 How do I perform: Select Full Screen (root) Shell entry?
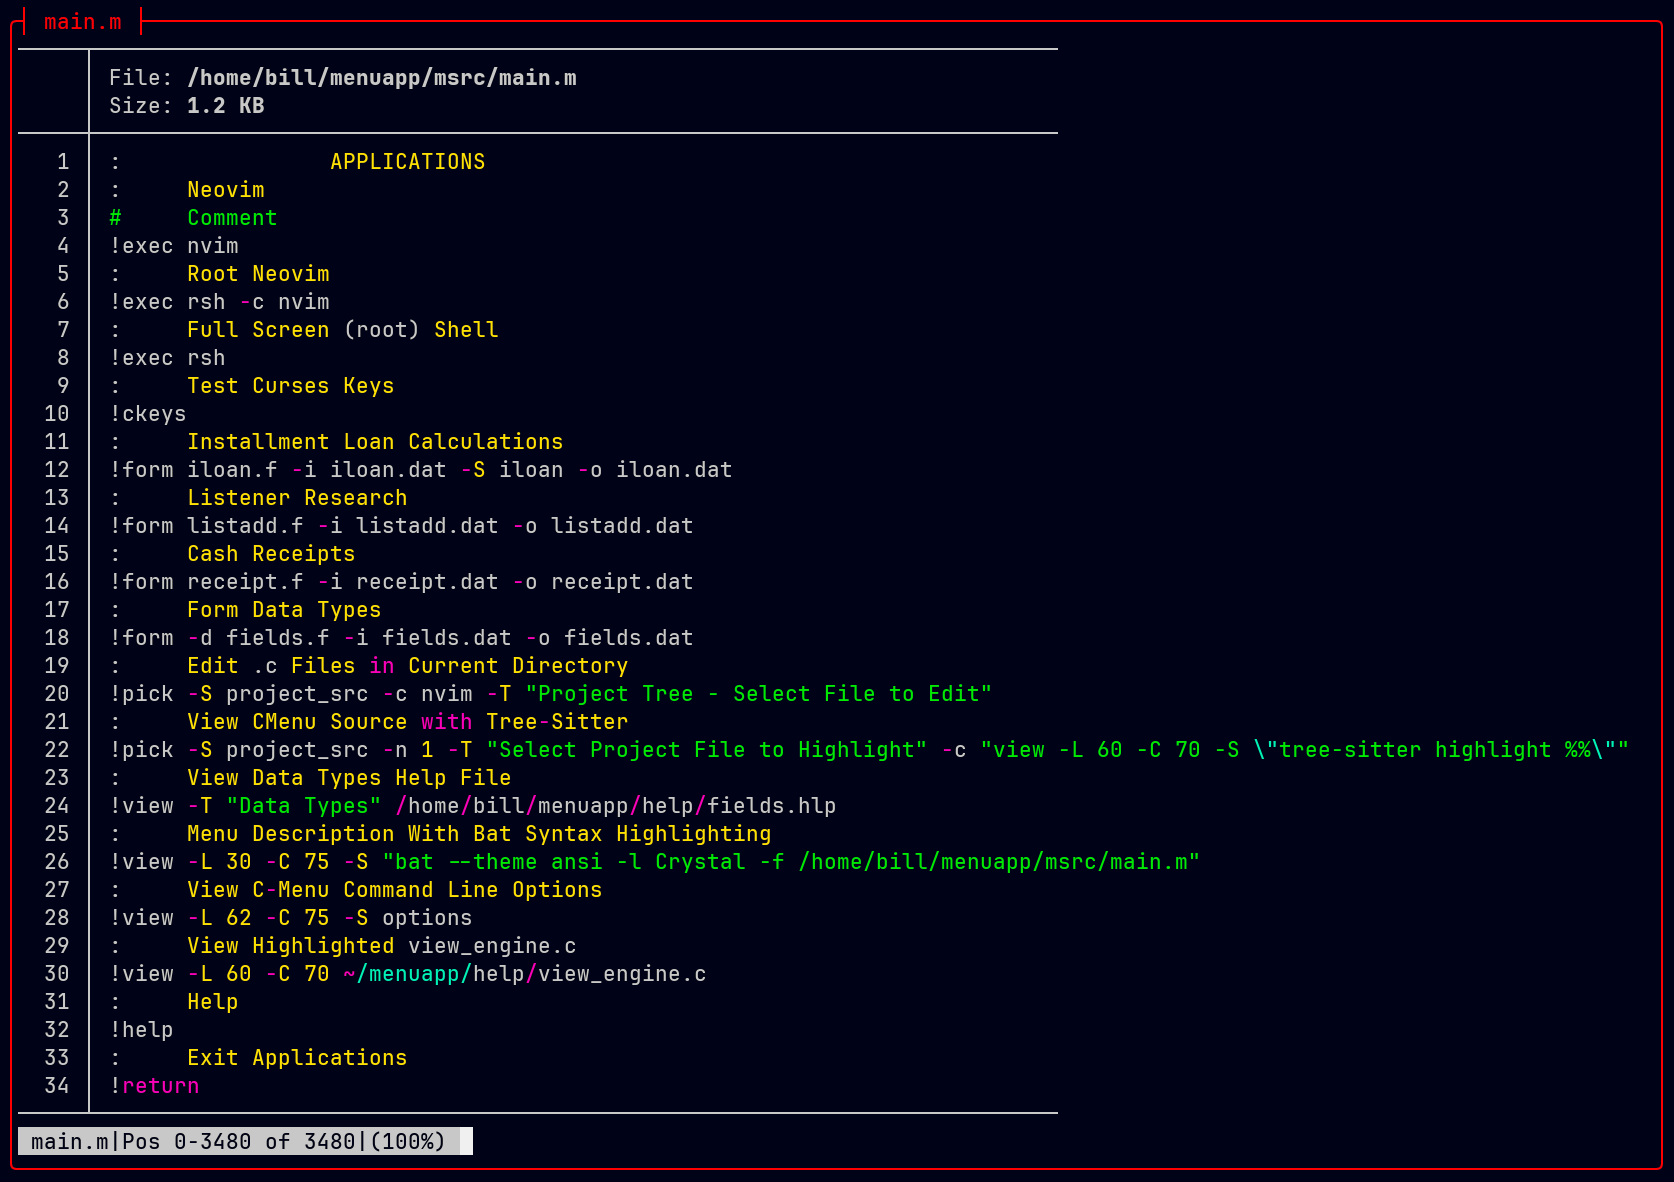click(342, 330)
